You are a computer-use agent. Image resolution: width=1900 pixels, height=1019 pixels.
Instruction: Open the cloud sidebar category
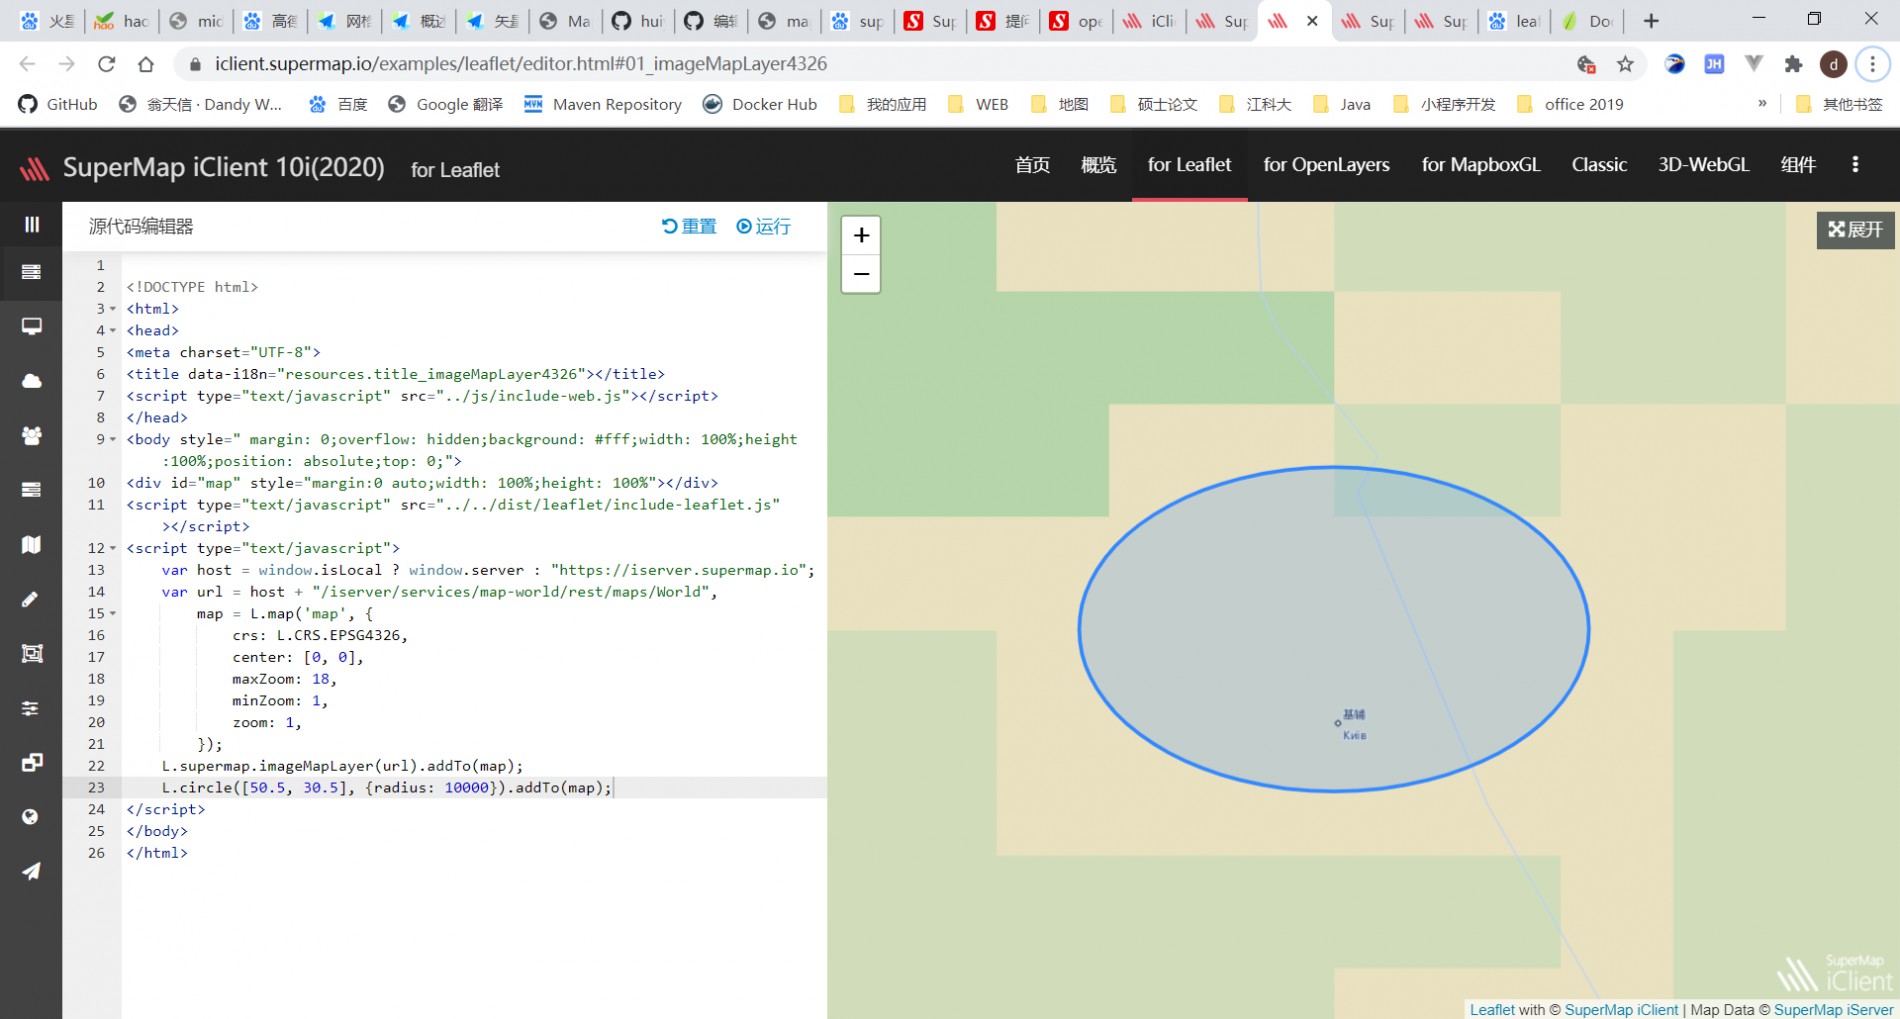coord(31,381)
